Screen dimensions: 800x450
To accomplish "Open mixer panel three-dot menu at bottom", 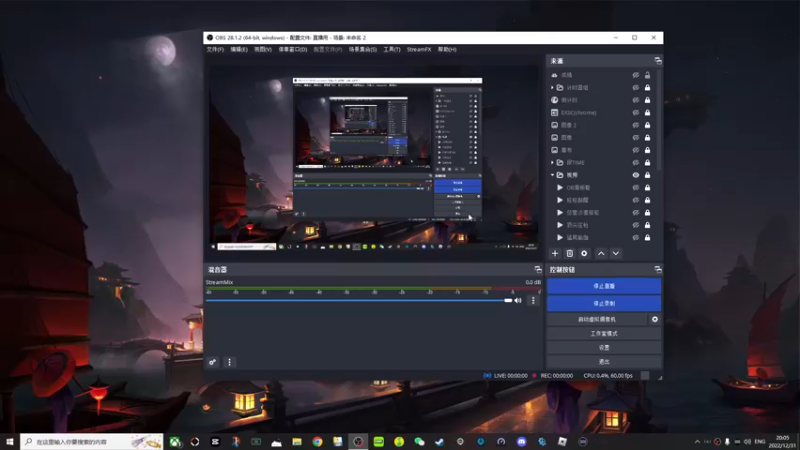I will 229,362.
